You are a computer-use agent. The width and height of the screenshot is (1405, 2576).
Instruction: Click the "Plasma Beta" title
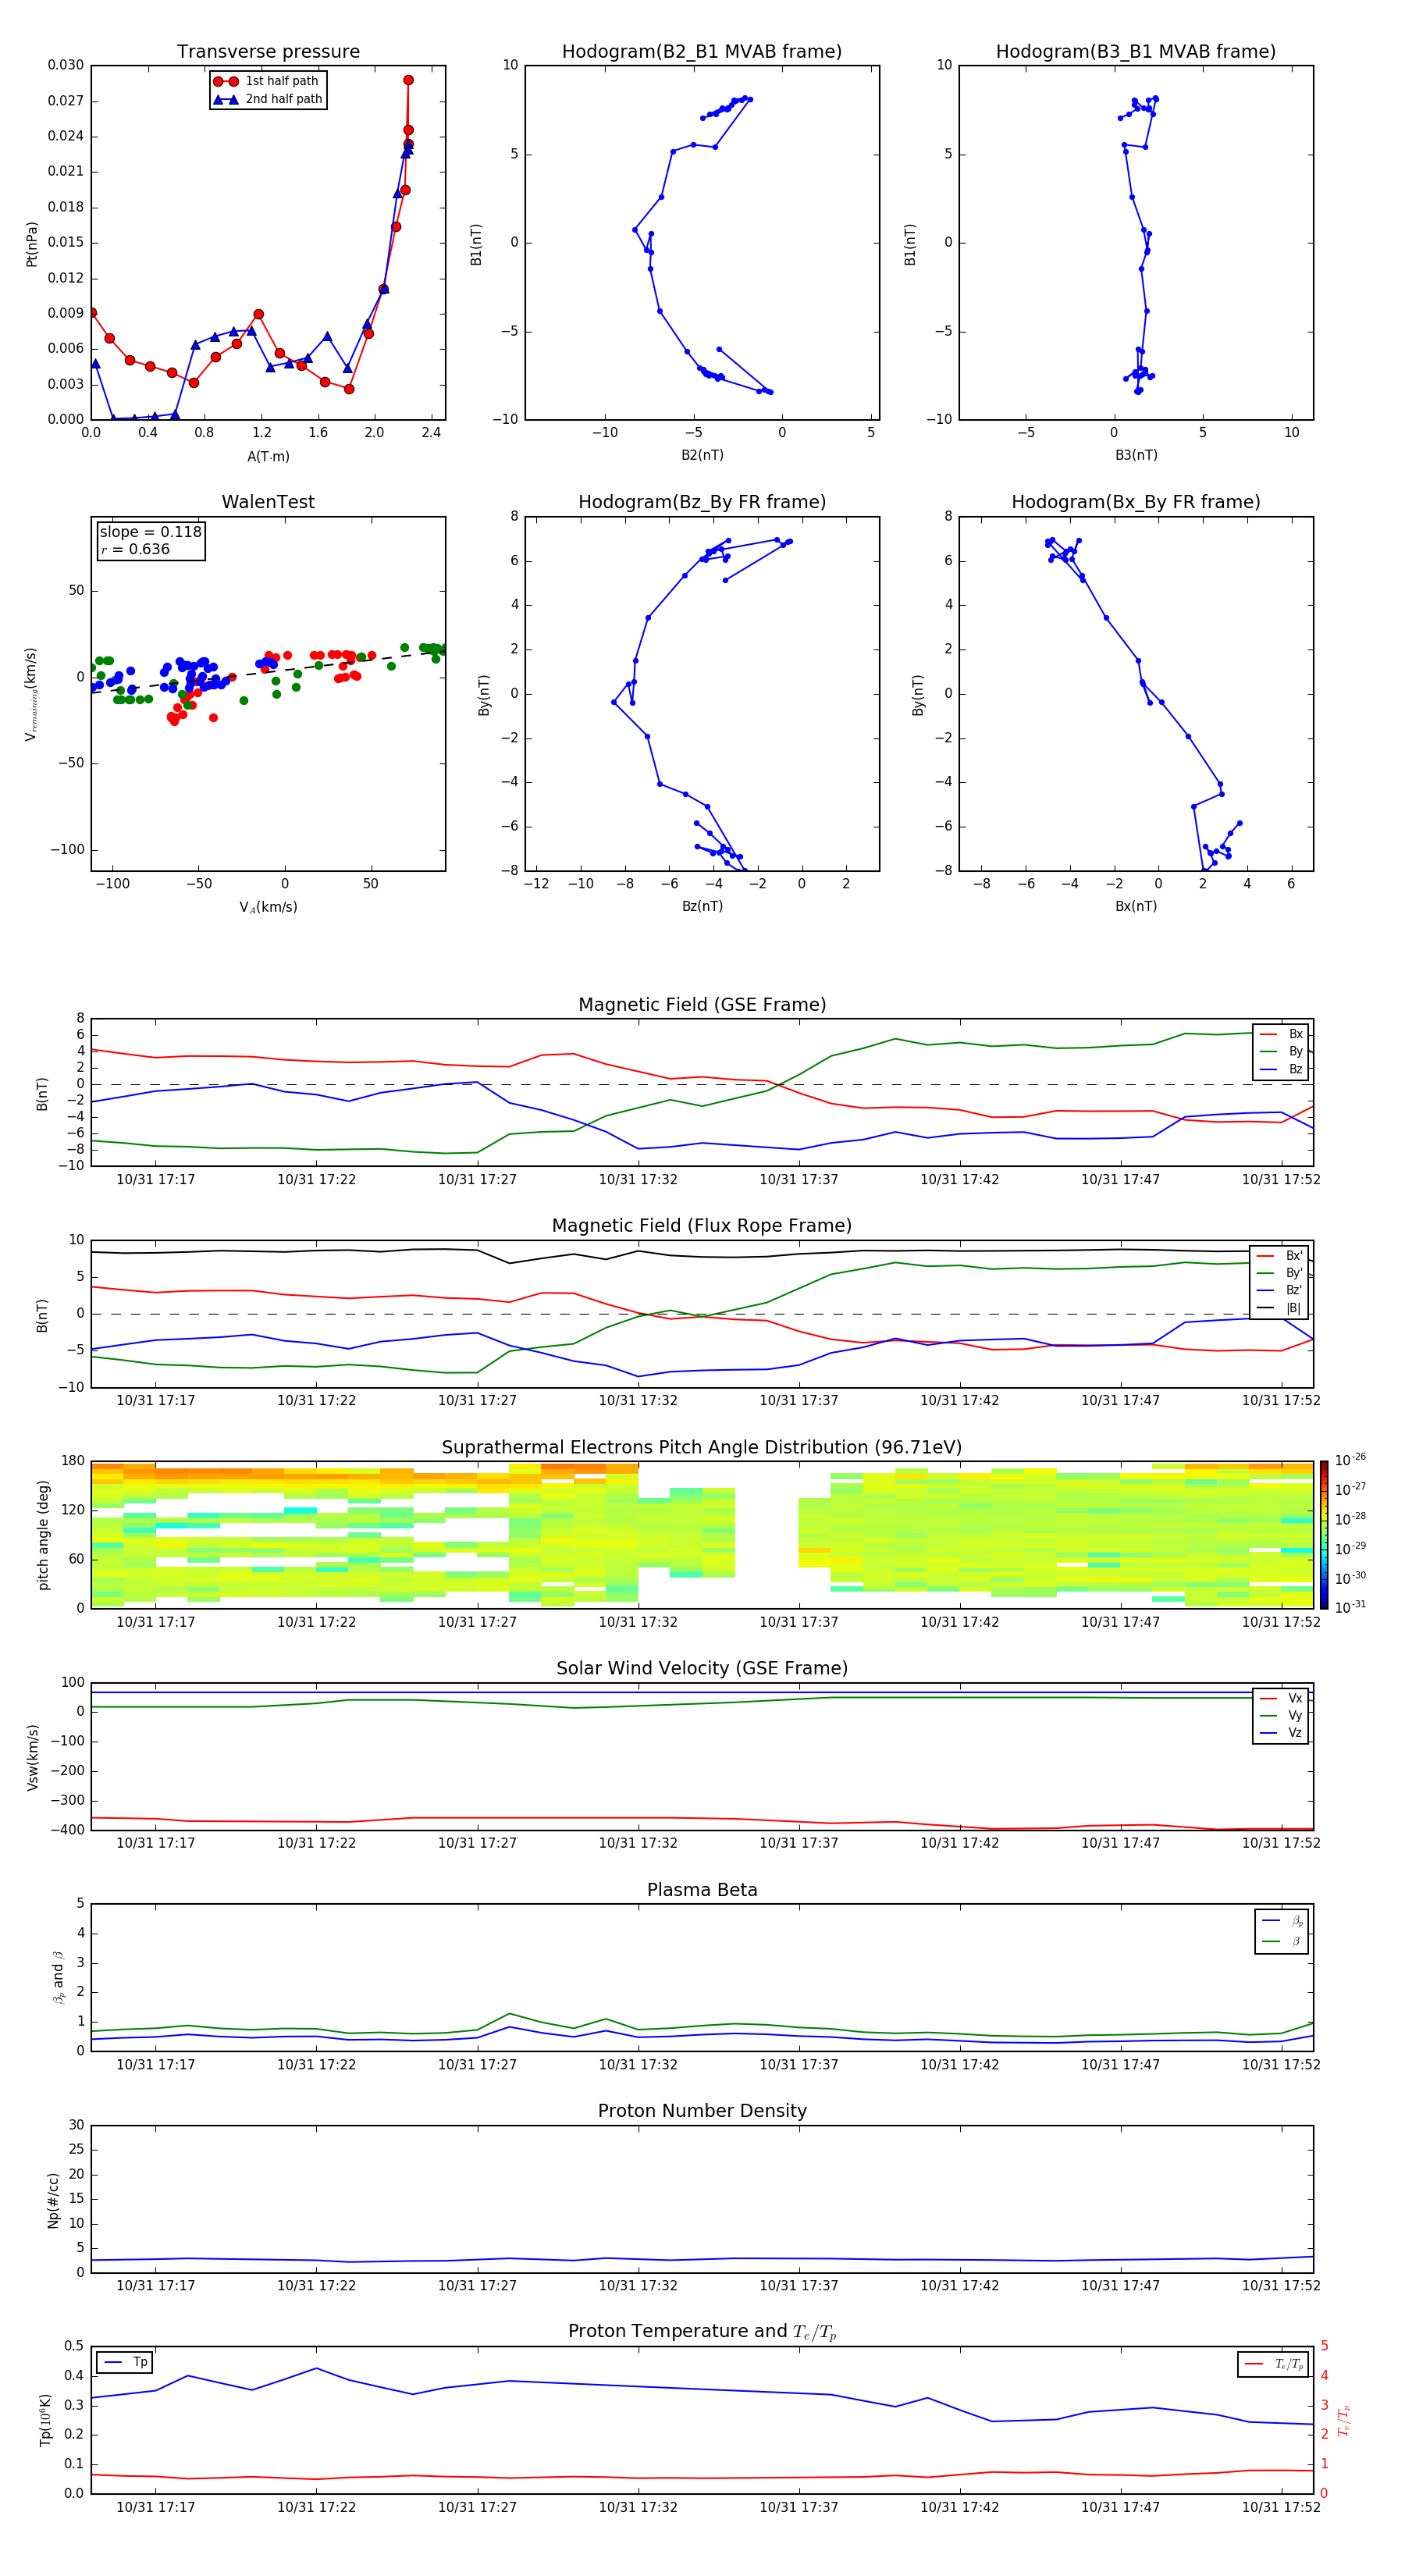coord(702,1890)
